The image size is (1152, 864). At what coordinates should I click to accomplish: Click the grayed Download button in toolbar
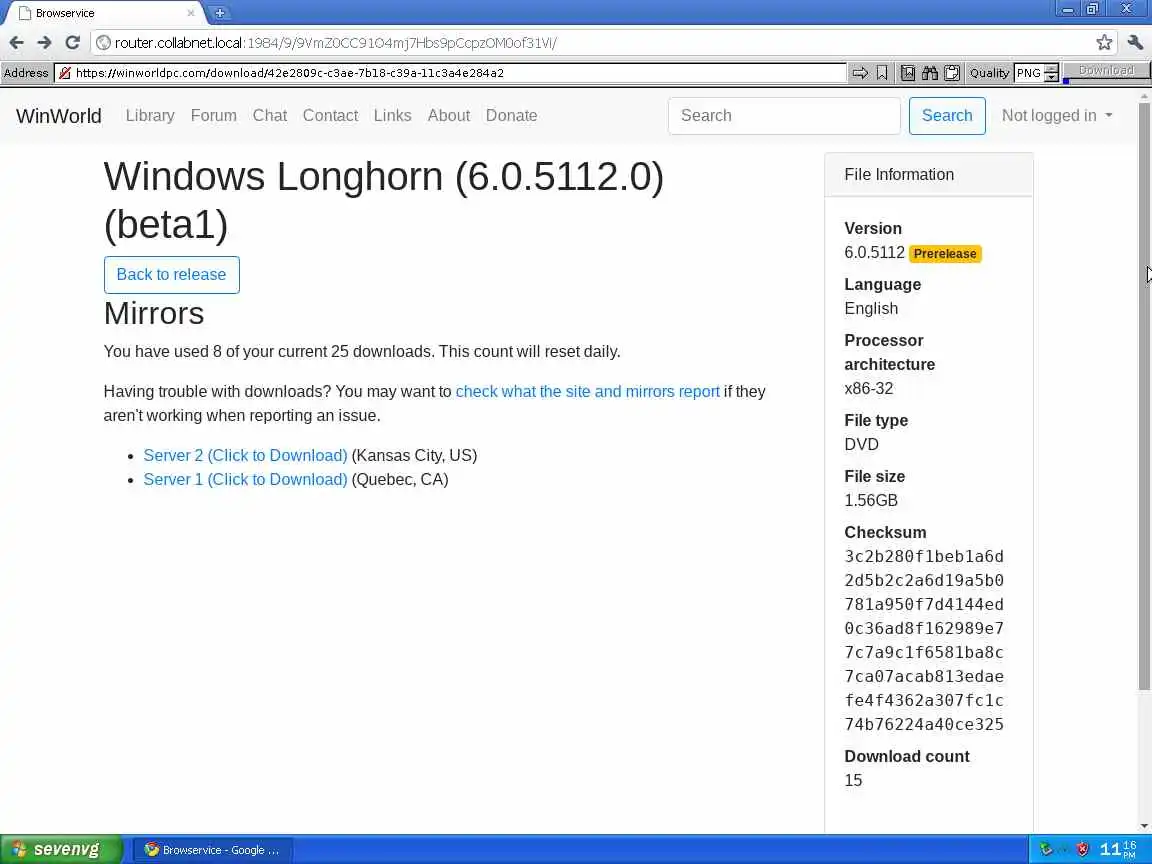point(1106,71)
